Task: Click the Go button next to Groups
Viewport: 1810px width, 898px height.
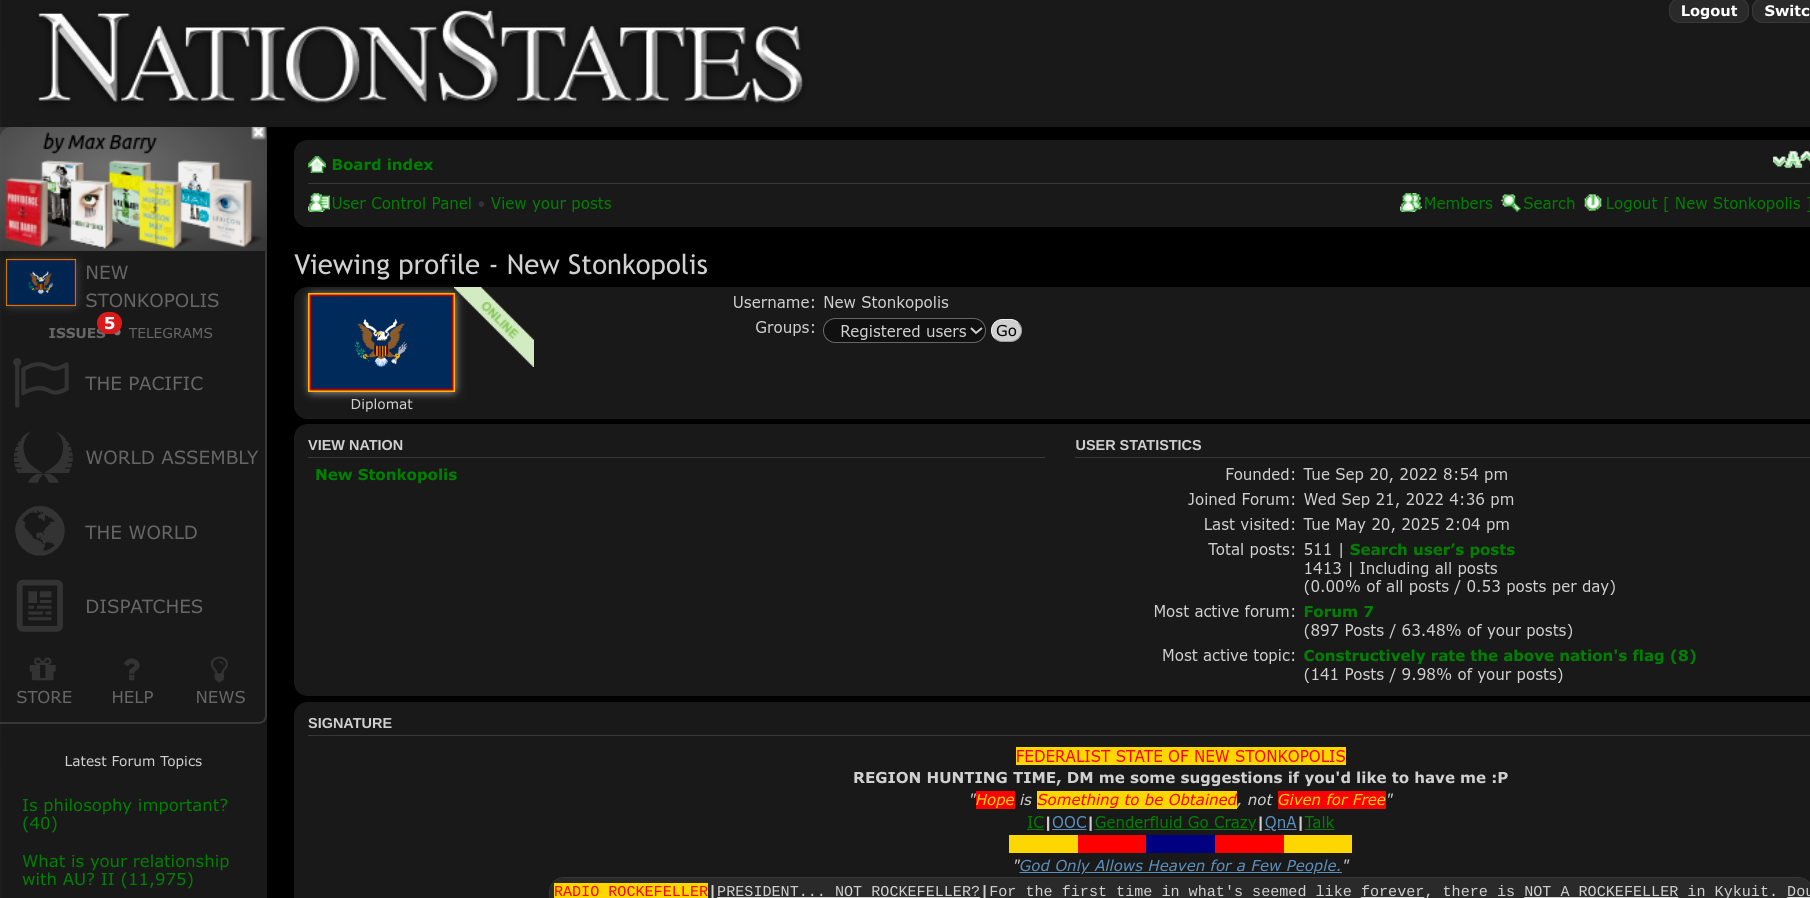Action: (x=1006, y=331)
